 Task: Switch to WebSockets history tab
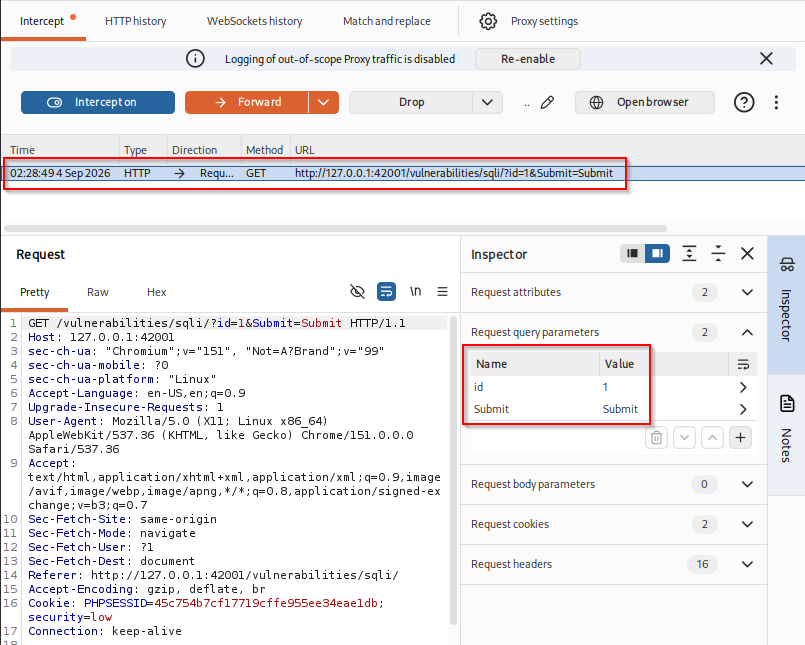pos(255,21)
